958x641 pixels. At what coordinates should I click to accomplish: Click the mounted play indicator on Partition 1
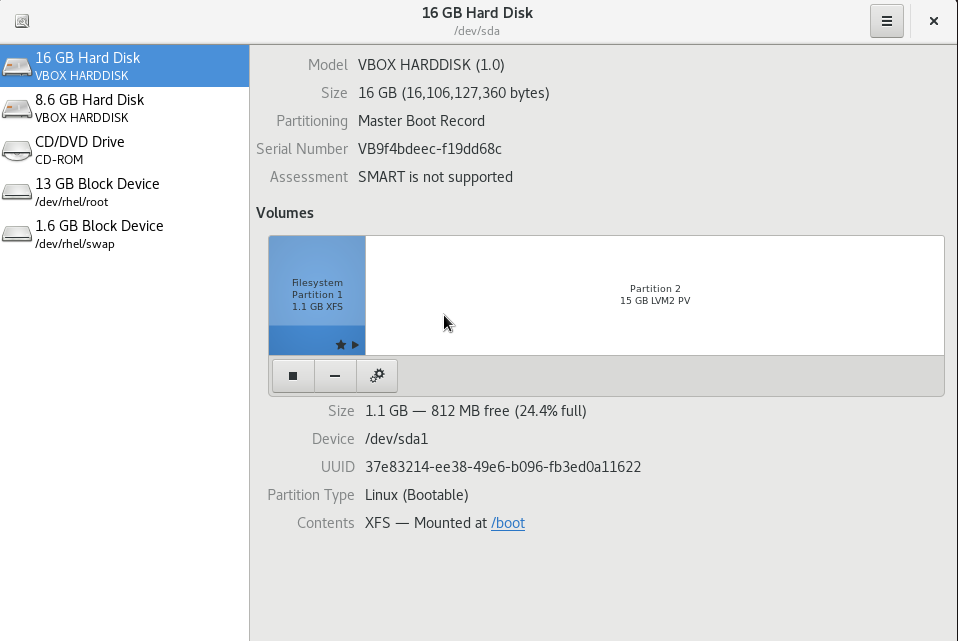tap(355, 343)
